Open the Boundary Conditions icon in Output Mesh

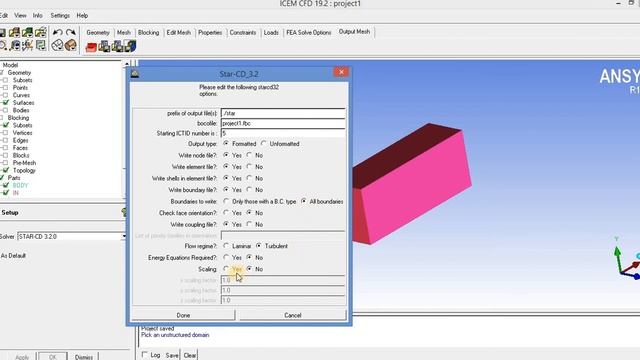click(104, 46)
